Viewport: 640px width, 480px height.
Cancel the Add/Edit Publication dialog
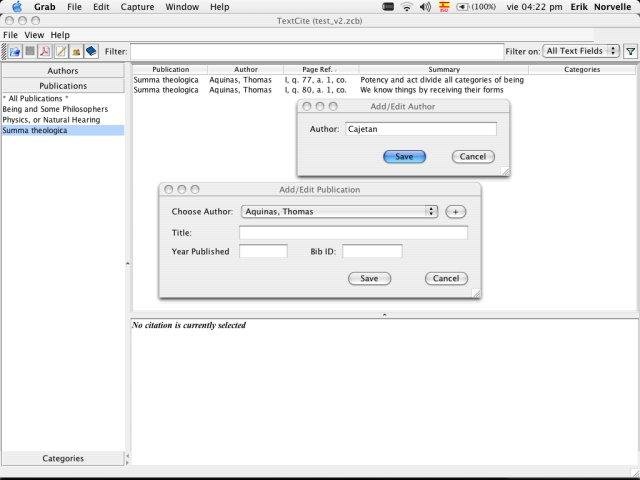coord(446,278)
